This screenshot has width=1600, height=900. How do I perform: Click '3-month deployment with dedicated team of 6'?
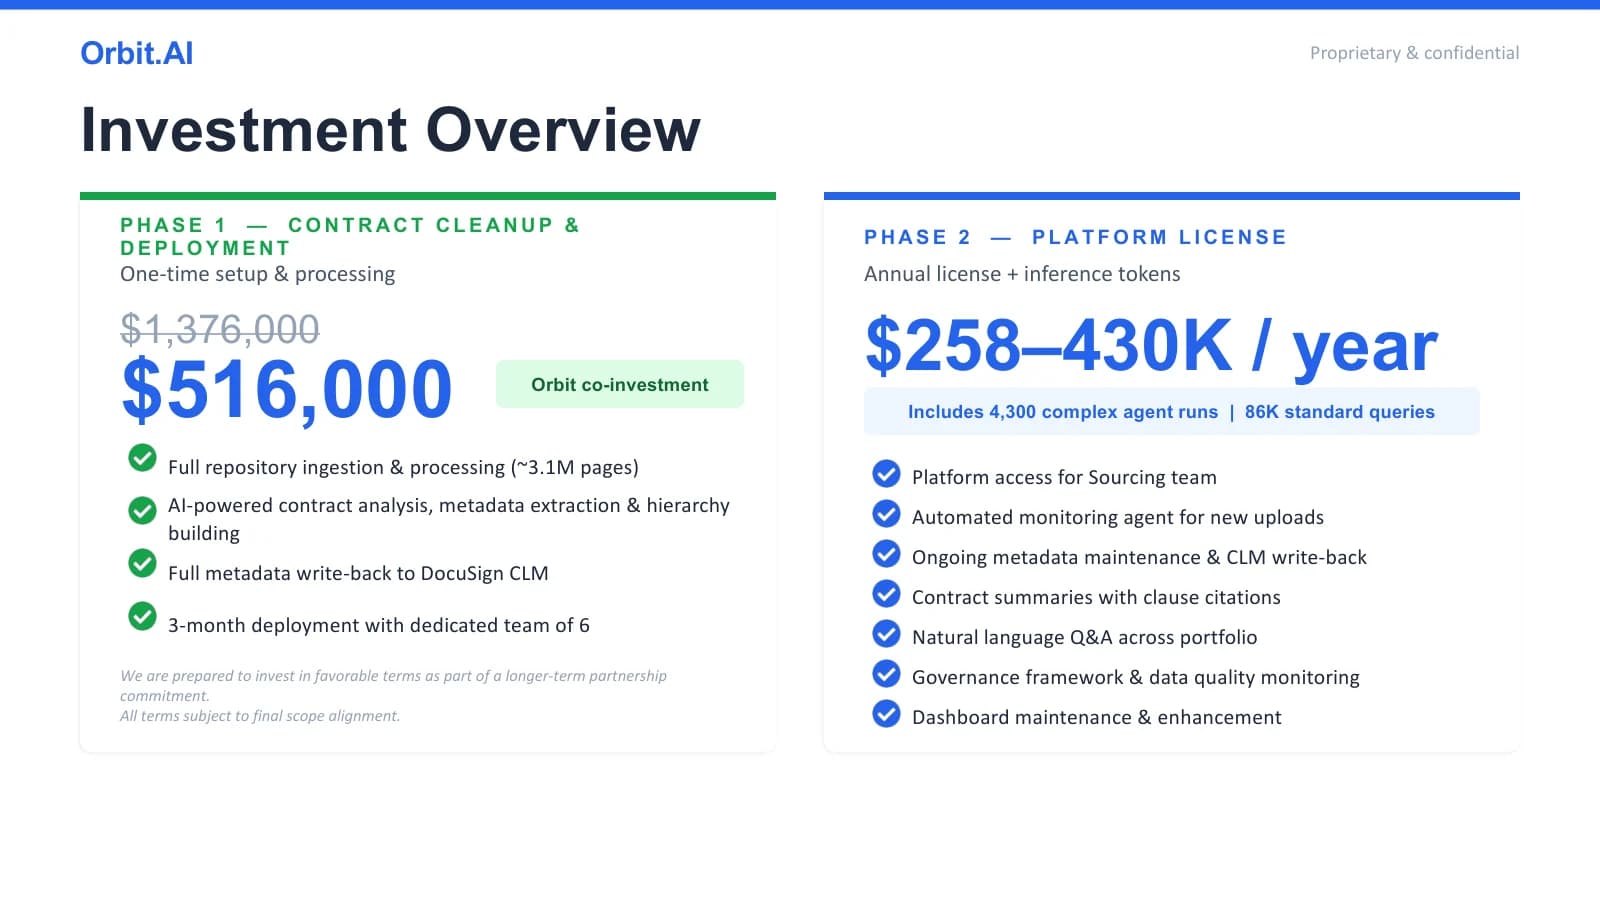click(x=379, y=625)
